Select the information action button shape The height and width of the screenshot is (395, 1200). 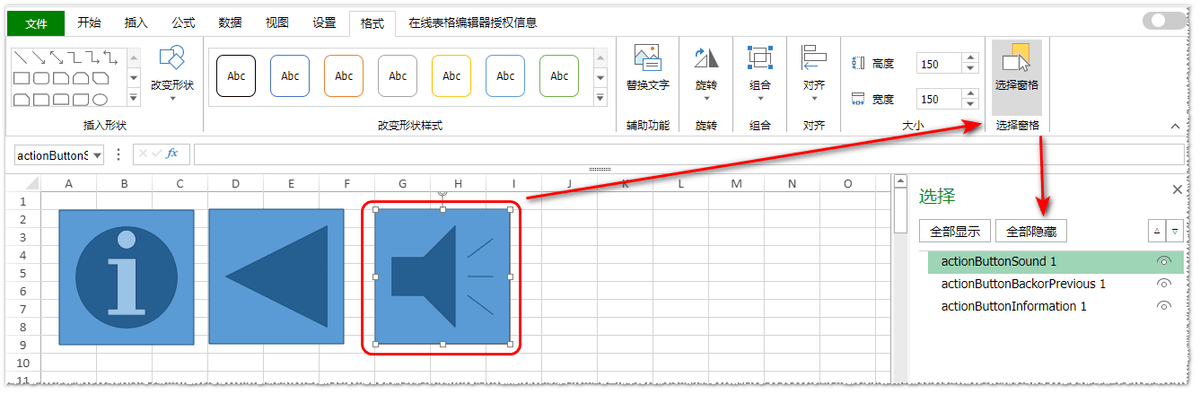[x=126, y=276]
